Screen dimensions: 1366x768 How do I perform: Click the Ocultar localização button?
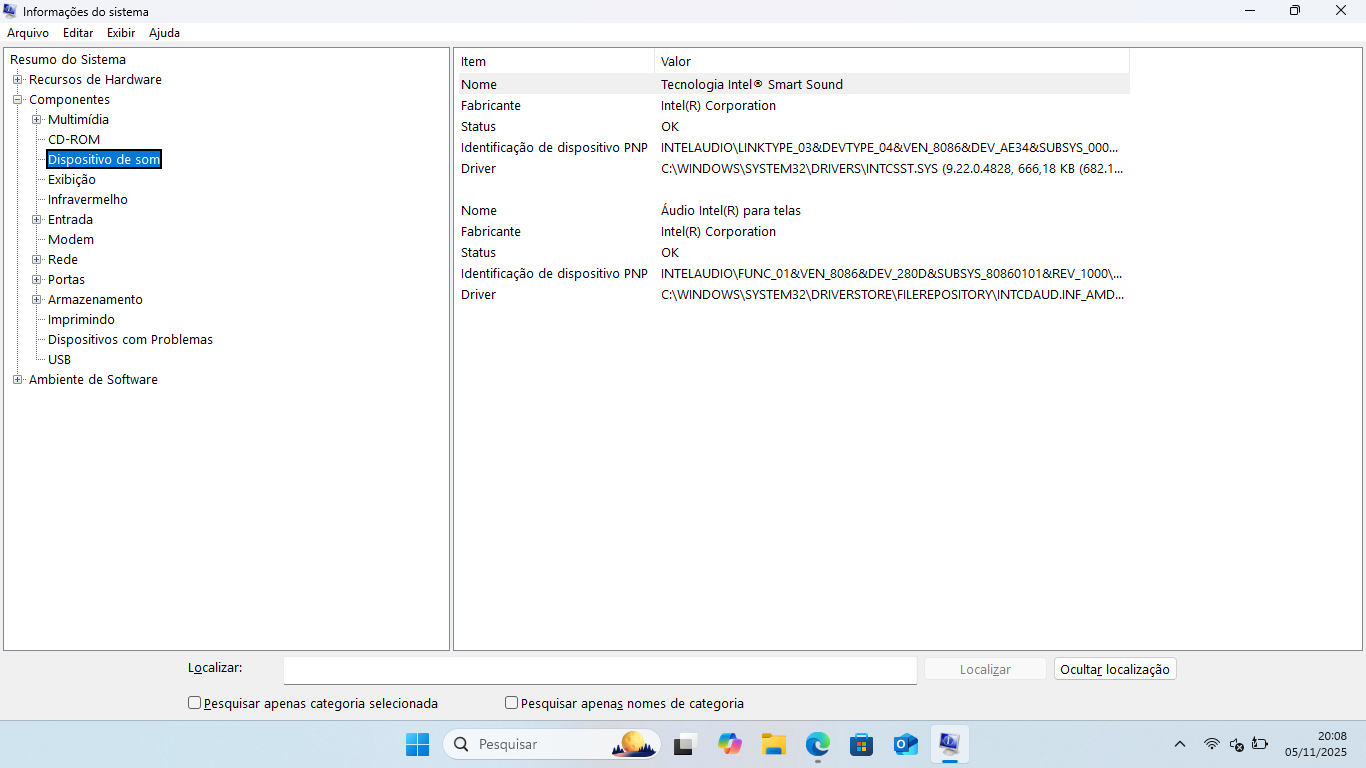(x=1115, y=669)
